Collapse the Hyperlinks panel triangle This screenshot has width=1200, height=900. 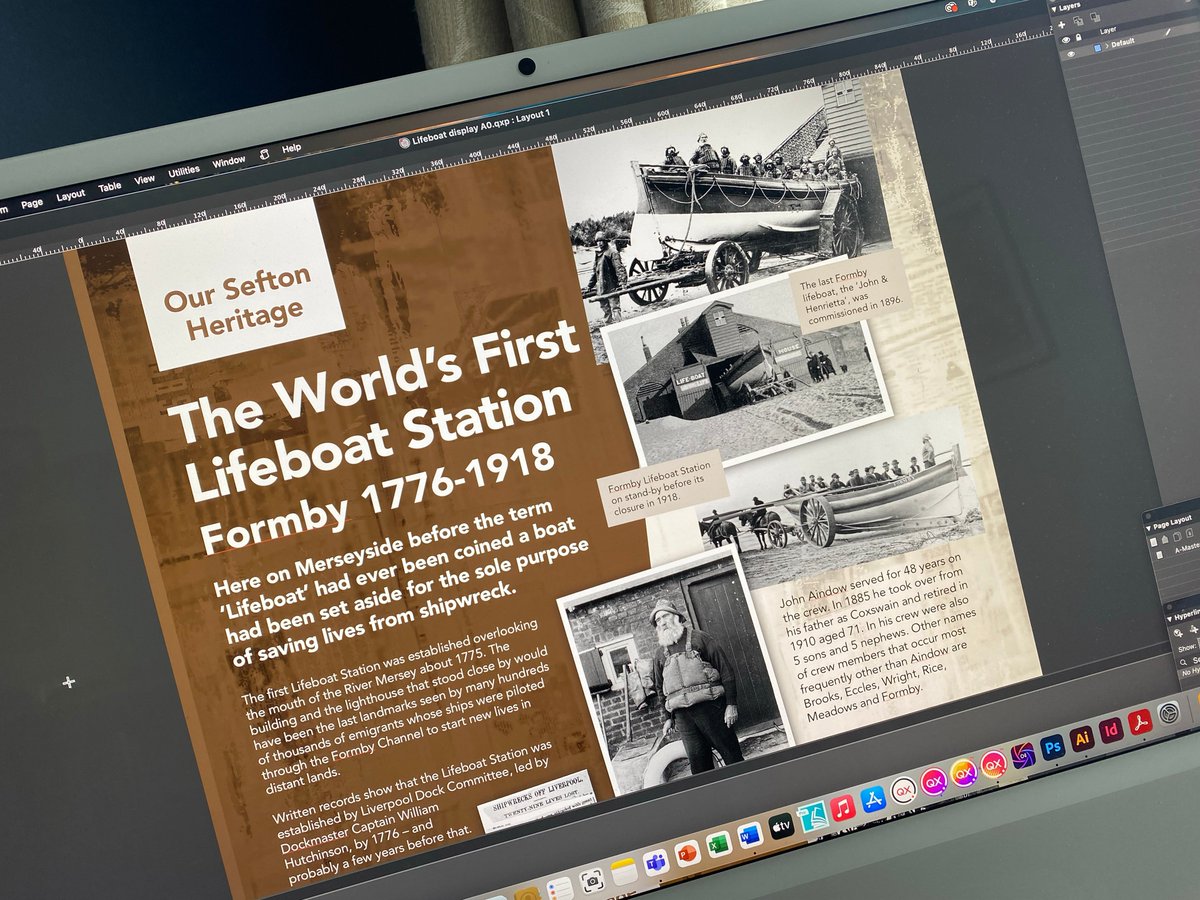tap(1169, 619)
